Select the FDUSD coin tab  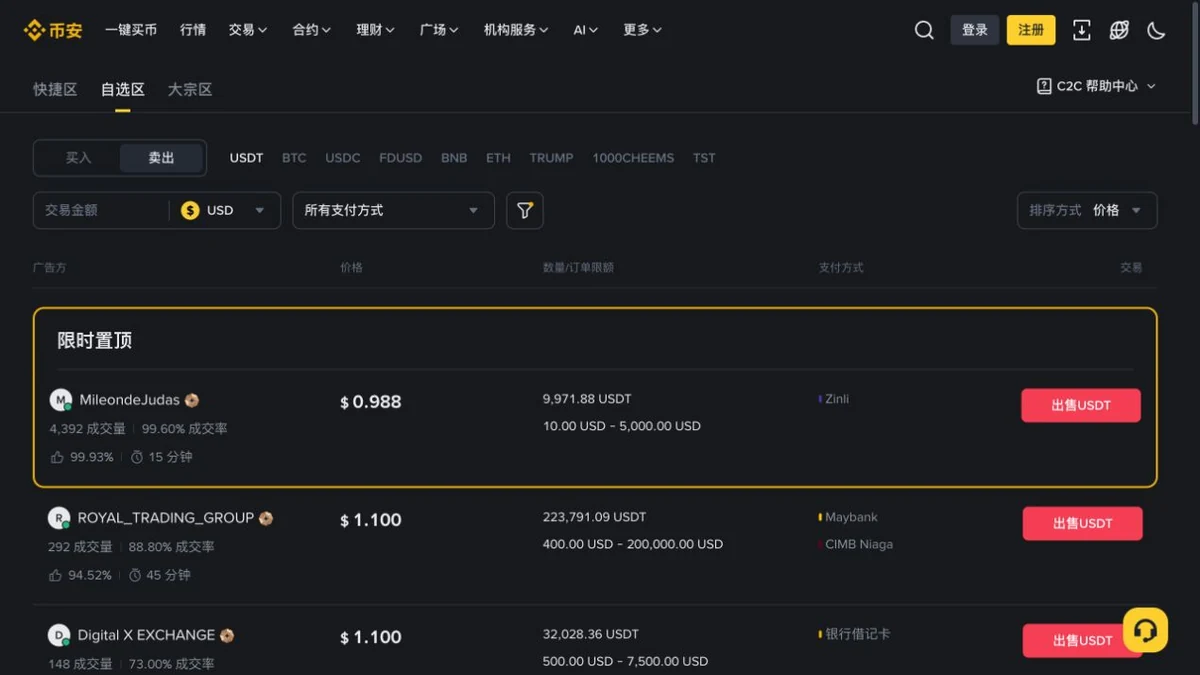pyautogui.click(x=400, y=158)
